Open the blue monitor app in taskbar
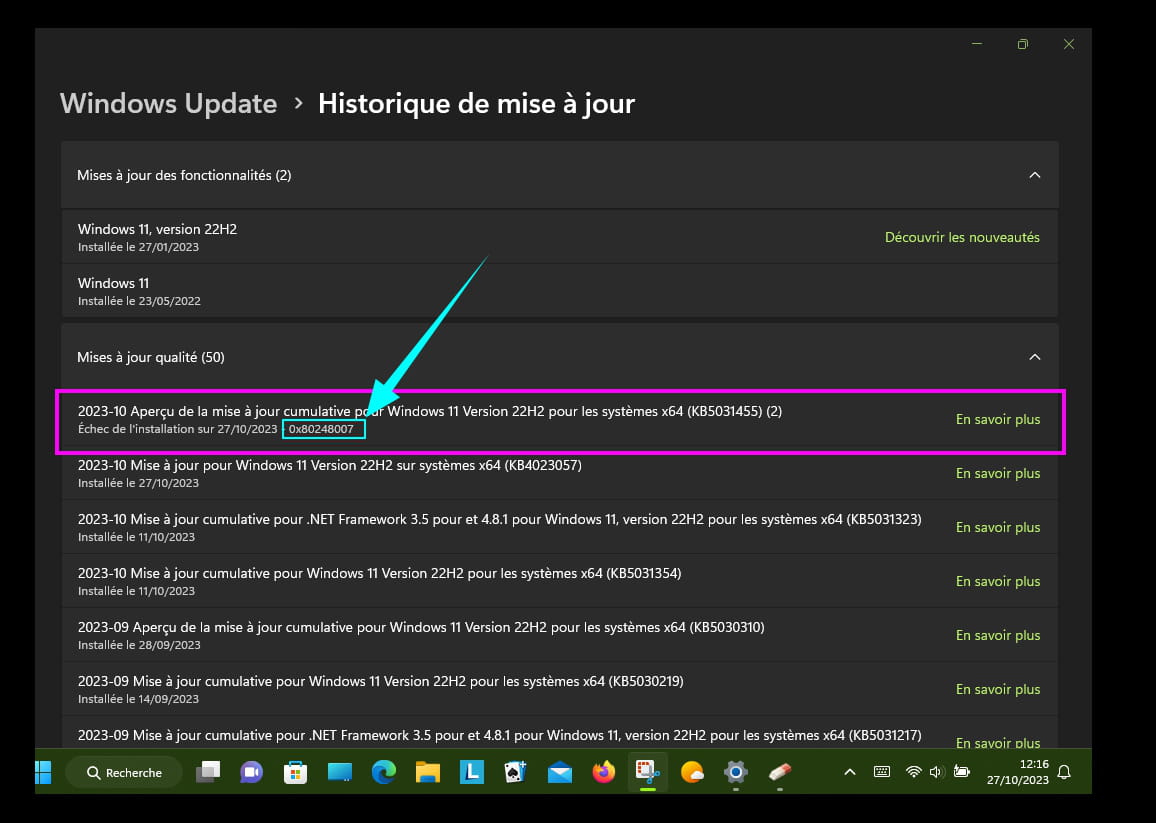This screenshot has width=1156, height=823. (x=340, y=772)
